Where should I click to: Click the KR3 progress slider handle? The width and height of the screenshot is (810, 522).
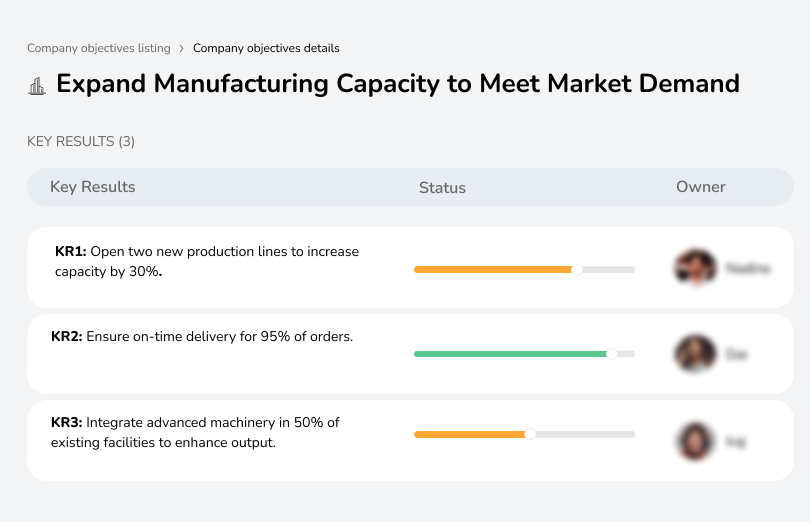point(530,434)
